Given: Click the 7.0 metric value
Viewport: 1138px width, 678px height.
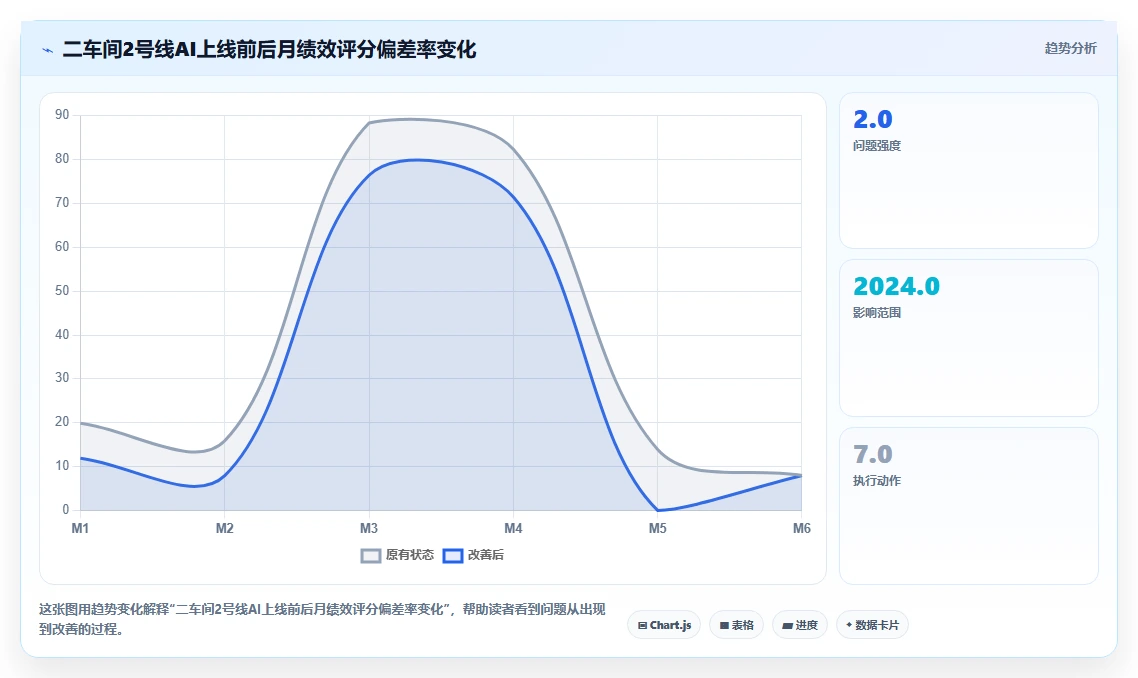Looking at the screenshot, I should coord(872,454).
